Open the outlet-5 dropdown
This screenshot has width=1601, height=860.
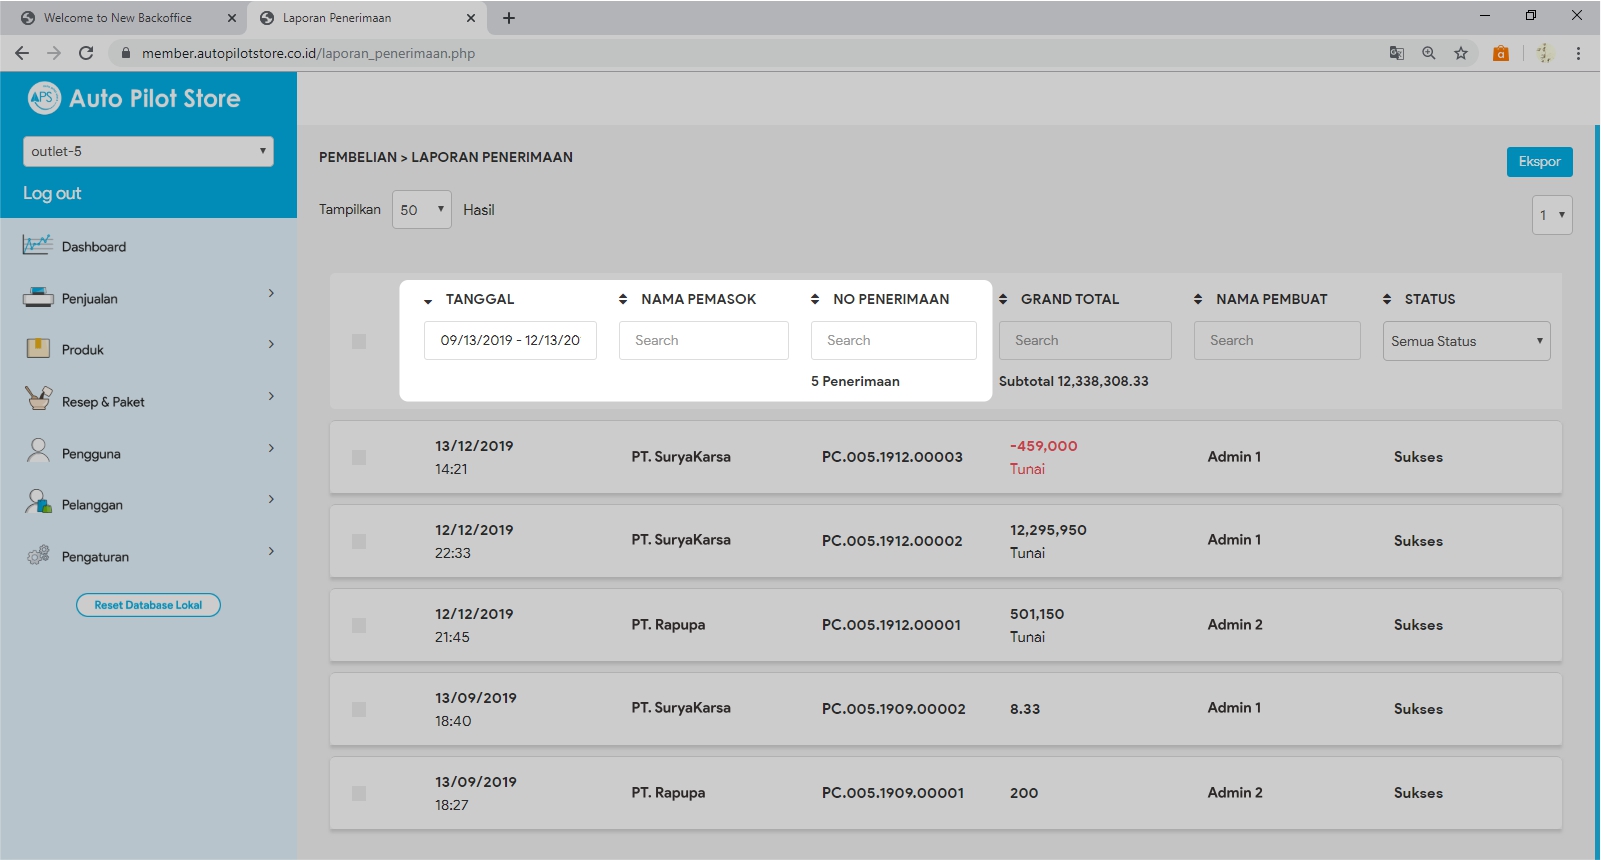[x=148, y=151]
